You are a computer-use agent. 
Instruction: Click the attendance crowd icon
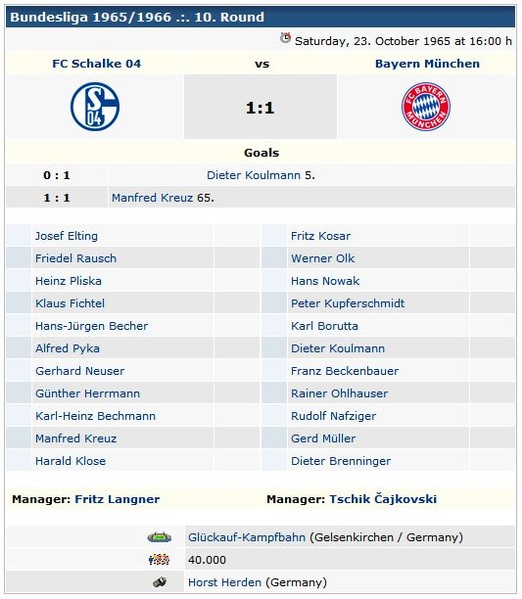pos(159,560)
